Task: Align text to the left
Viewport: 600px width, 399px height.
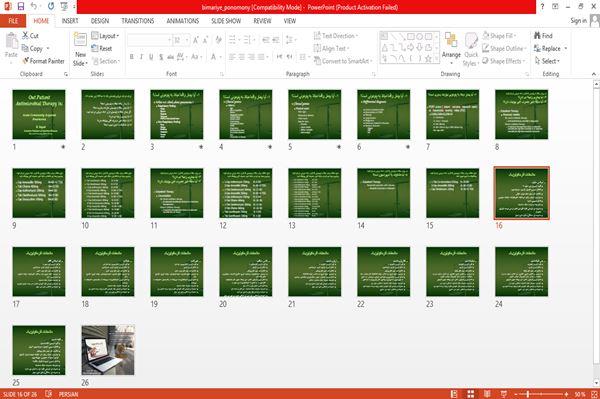Action: [232, 57]
